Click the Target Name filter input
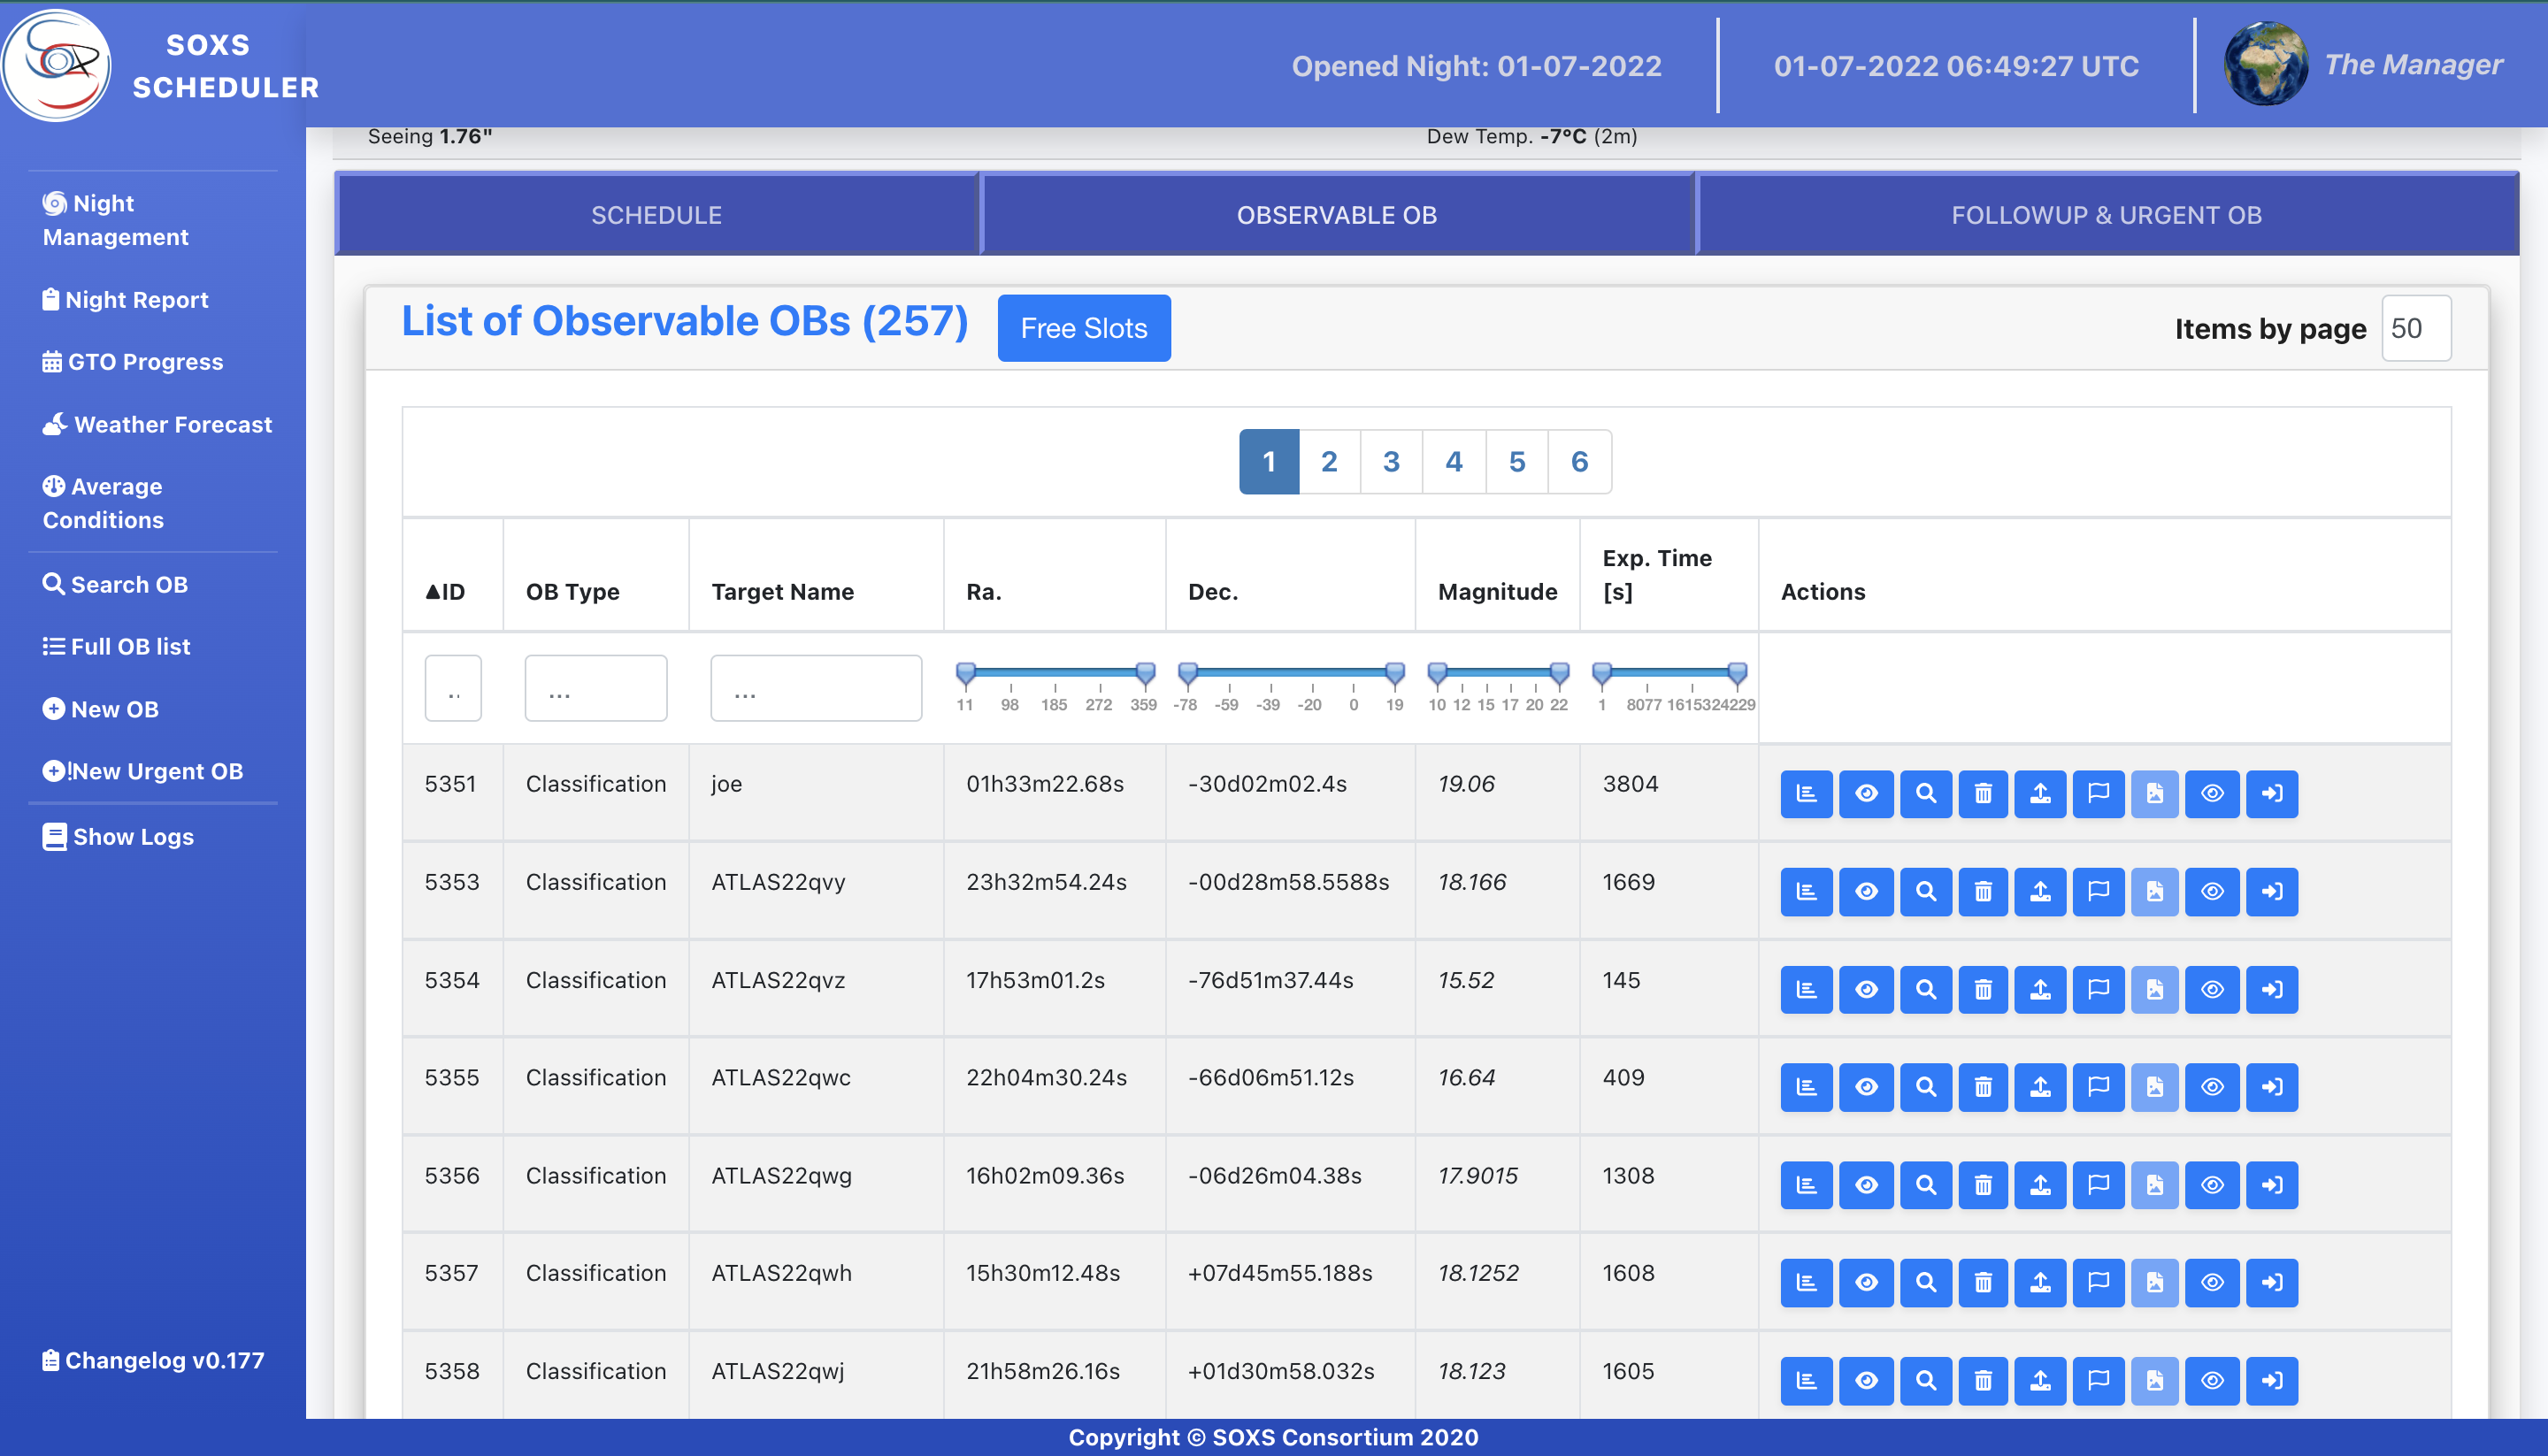 pos(816,688)
